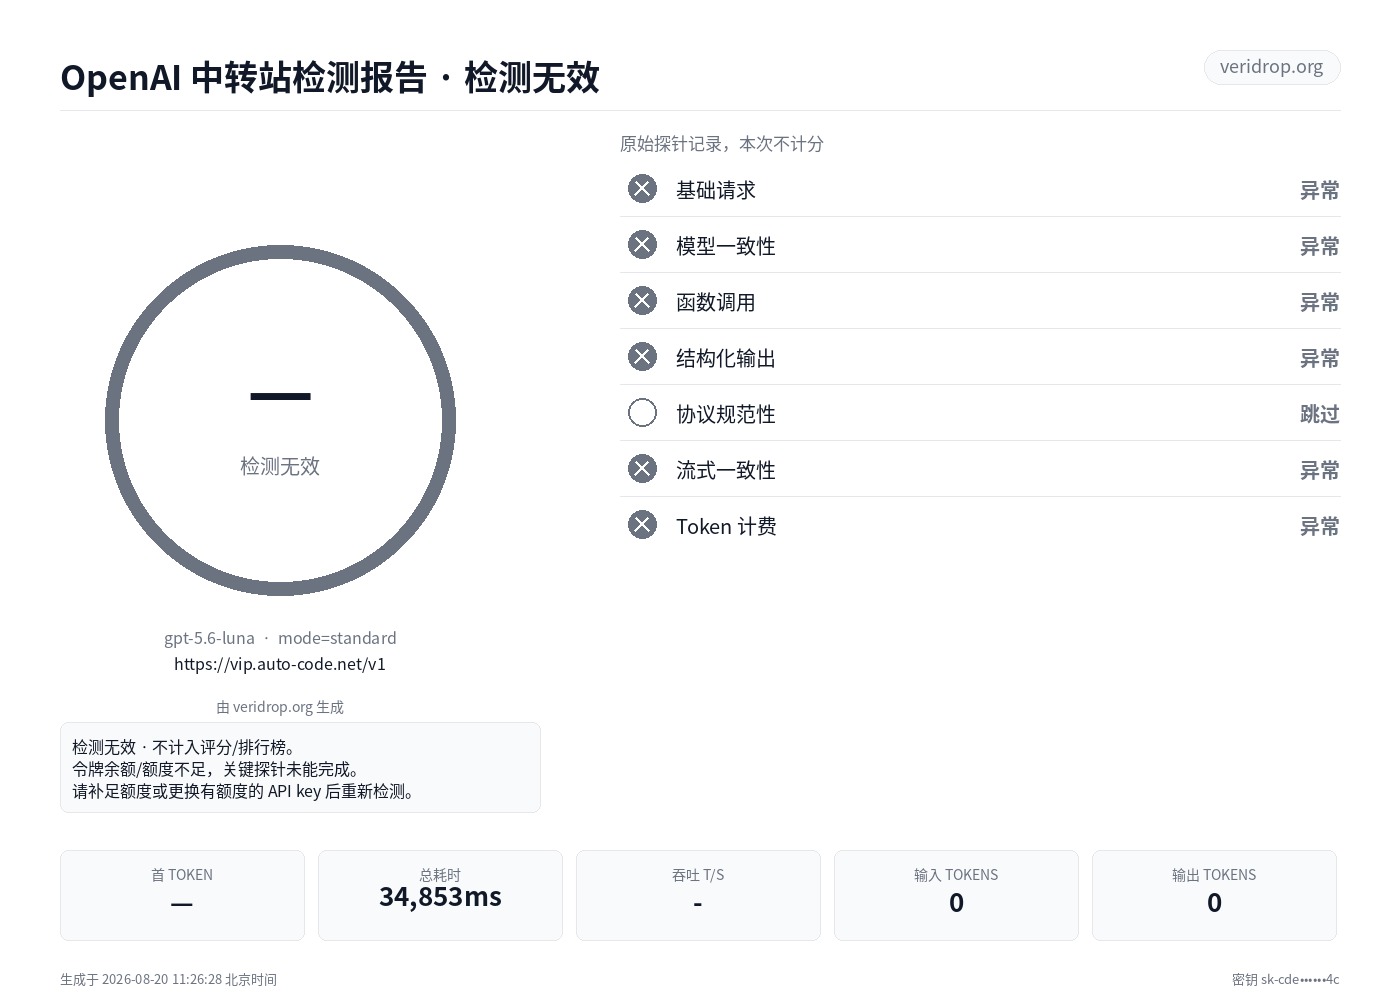Click the 异常 status of 基础请求

(x=1319, y=190)
